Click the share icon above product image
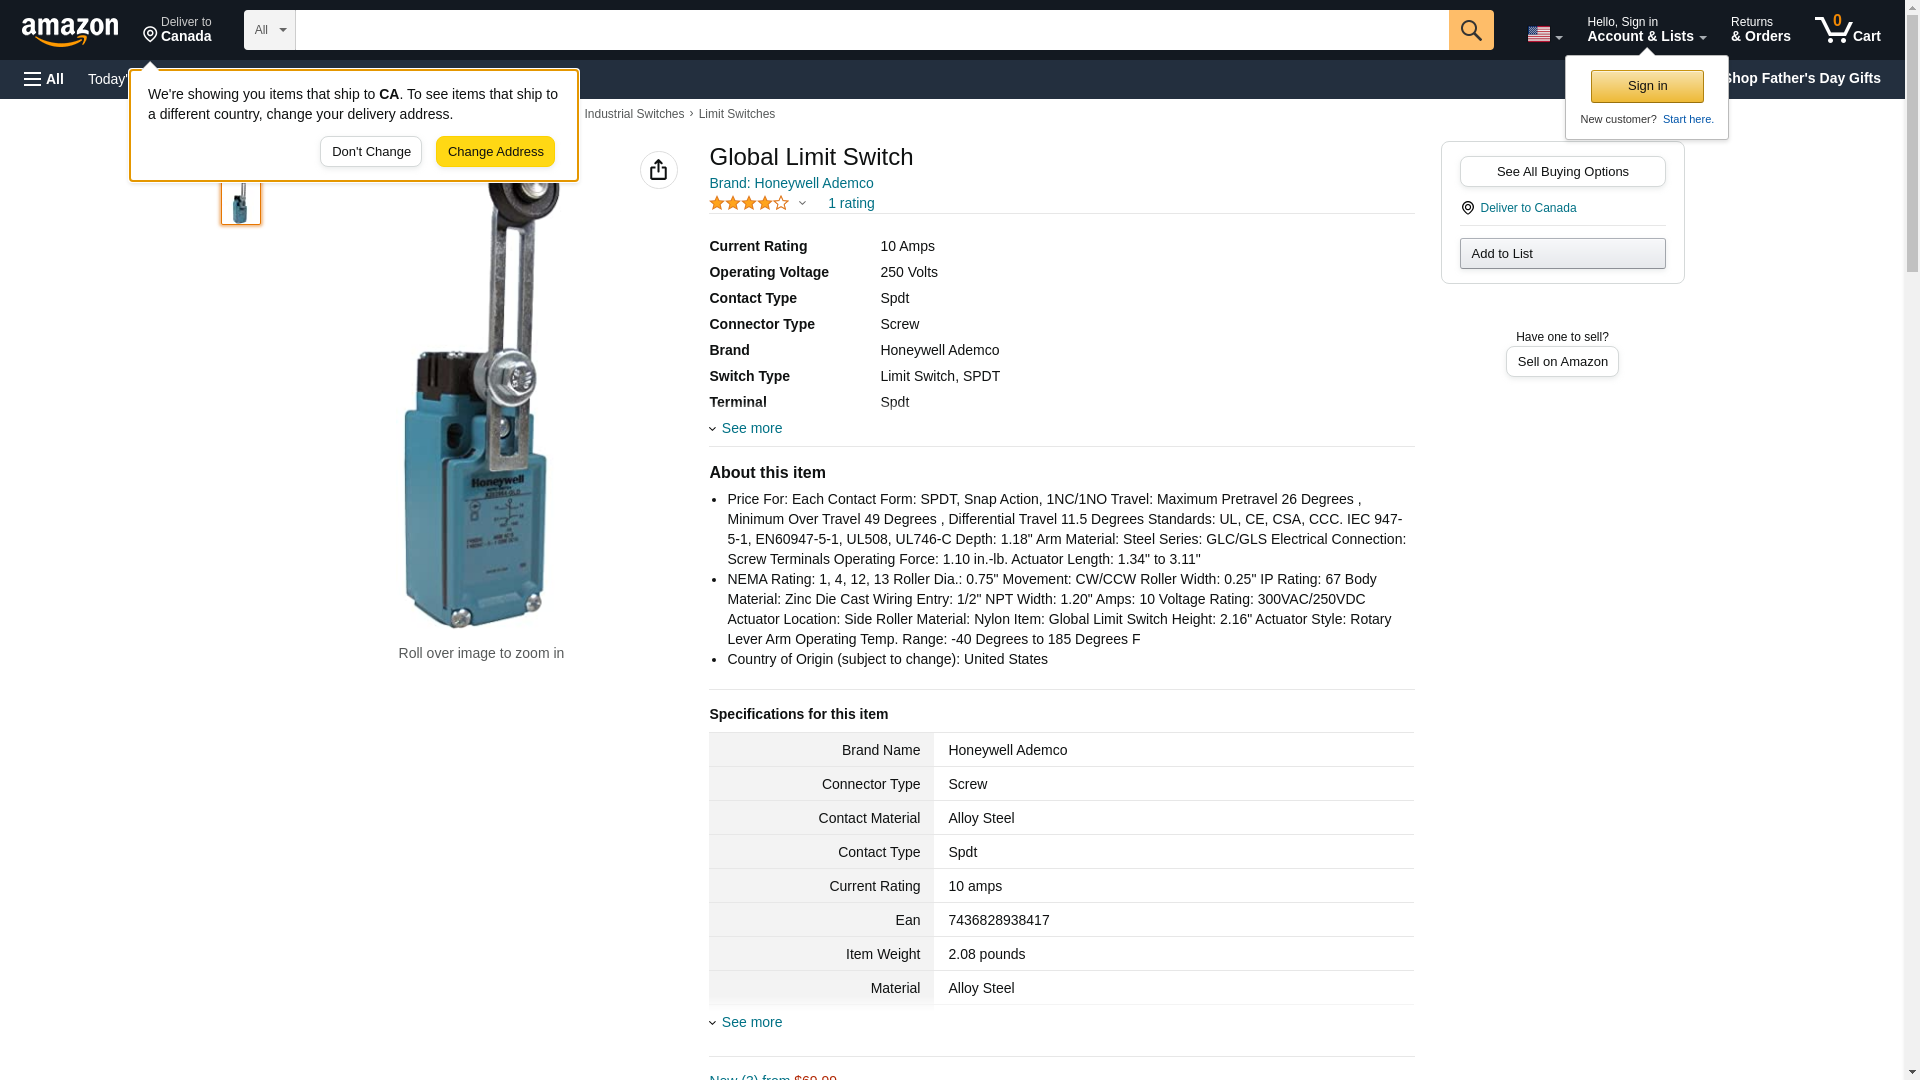Image resolution: width=1920 pixels, height=1080 pixels. [658, 170]
